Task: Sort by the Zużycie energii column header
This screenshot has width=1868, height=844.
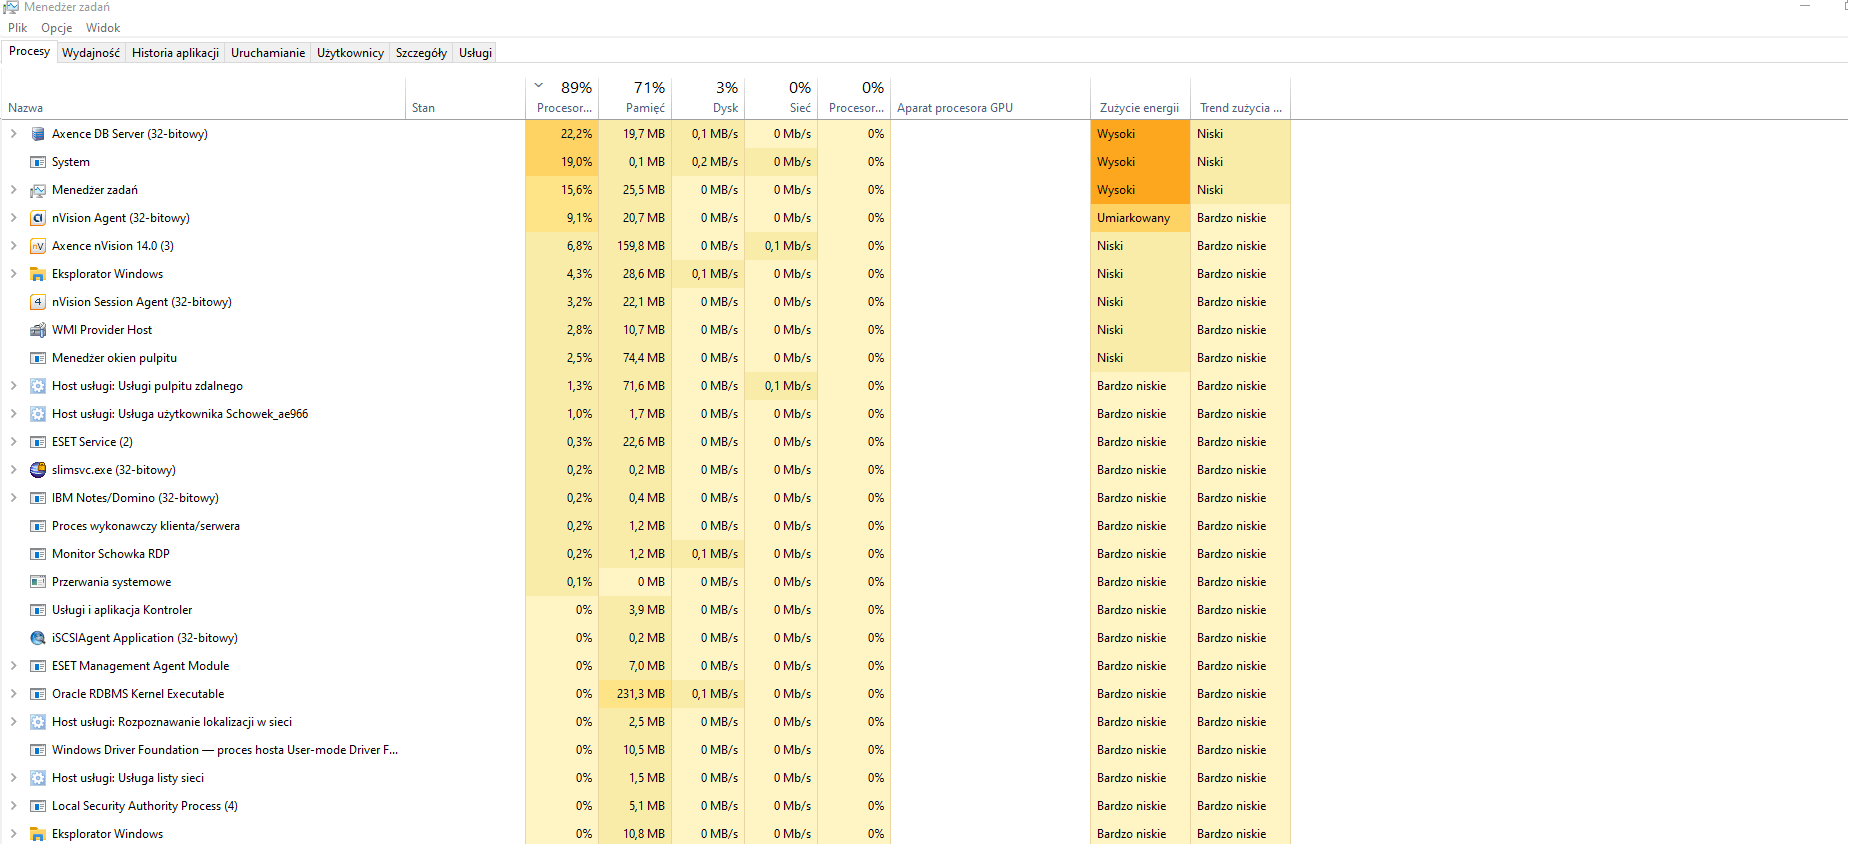Action: (x=1140, y=98)
